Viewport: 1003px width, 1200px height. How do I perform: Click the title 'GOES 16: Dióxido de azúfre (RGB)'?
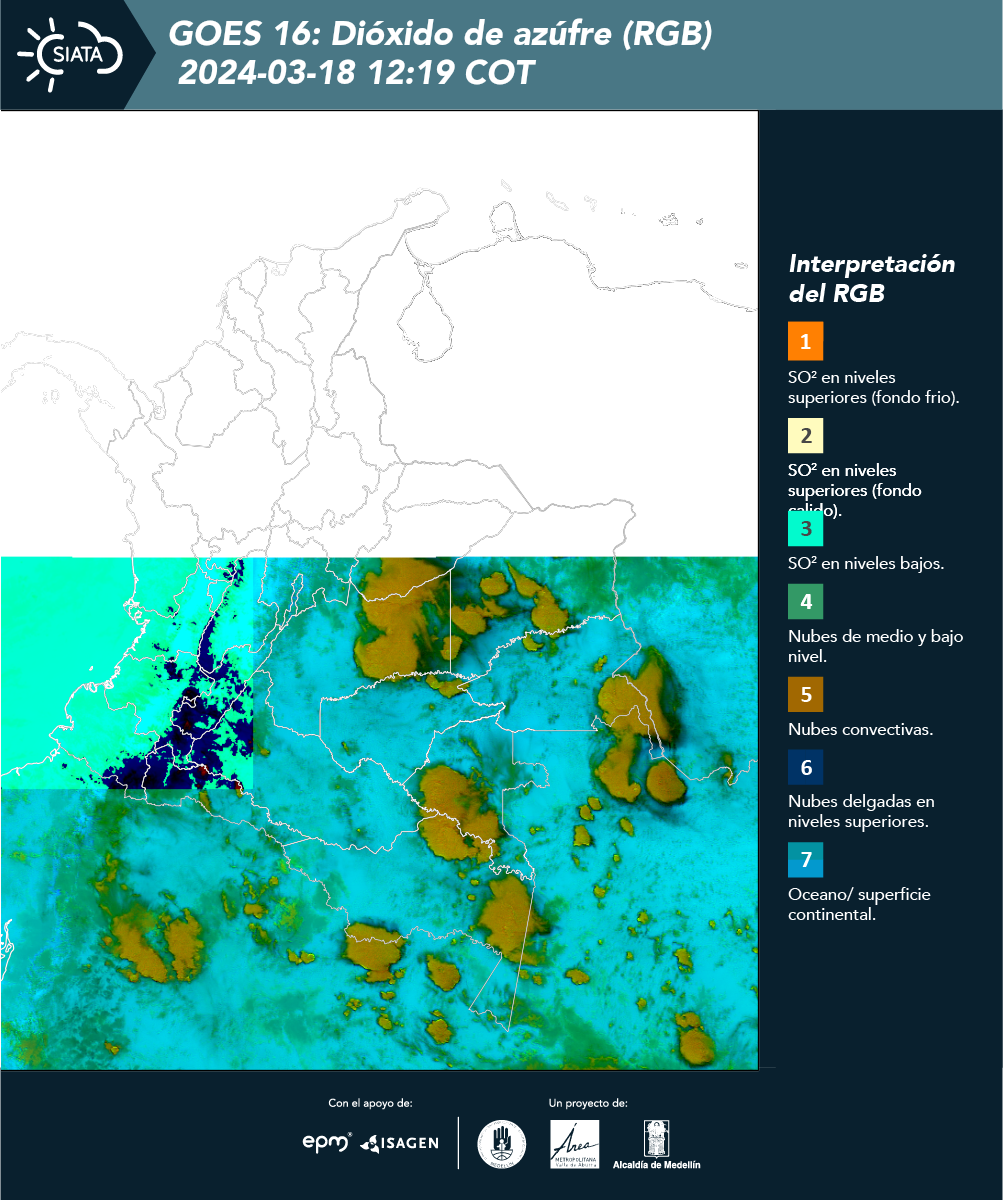pyautogui.click(x=441, y=35)
